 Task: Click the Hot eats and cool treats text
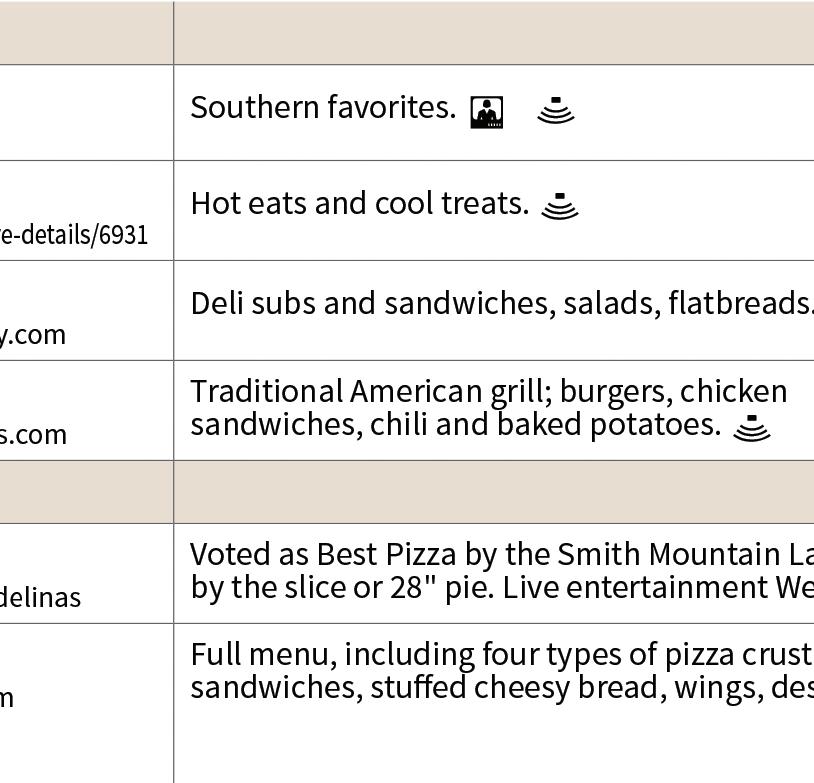359,204
